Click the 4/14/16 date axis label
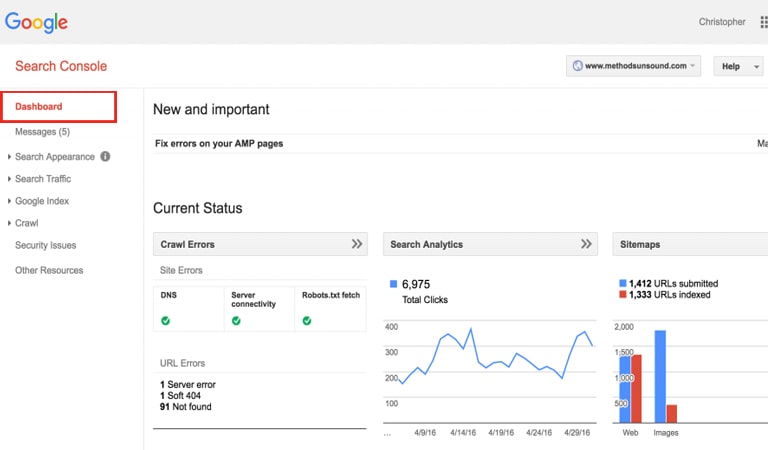Image resolution: width=768 pixels, height=450 pixels. [x=463, y=433]
